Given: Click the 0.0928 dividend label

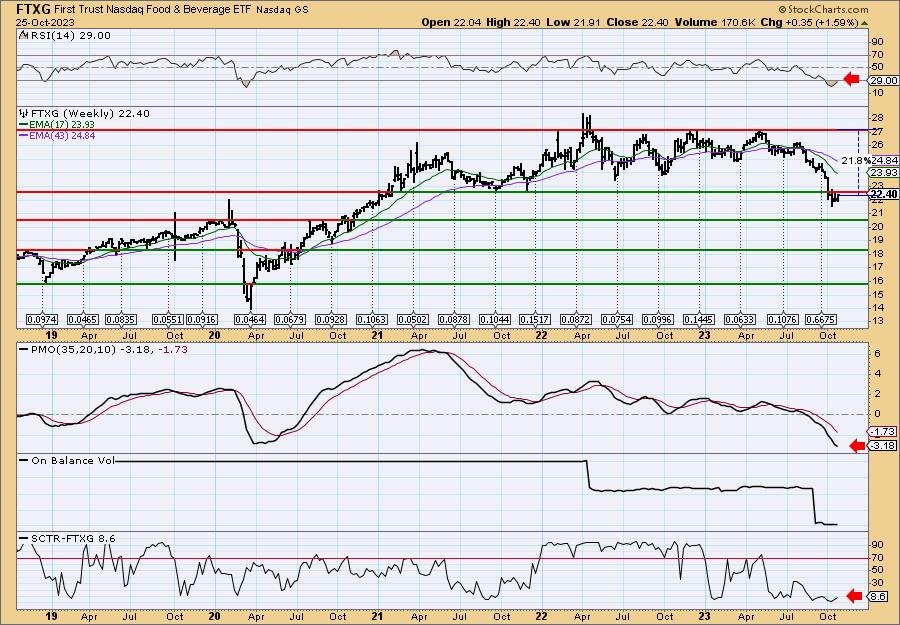Looking at the screenshot, I should (331, 319).
